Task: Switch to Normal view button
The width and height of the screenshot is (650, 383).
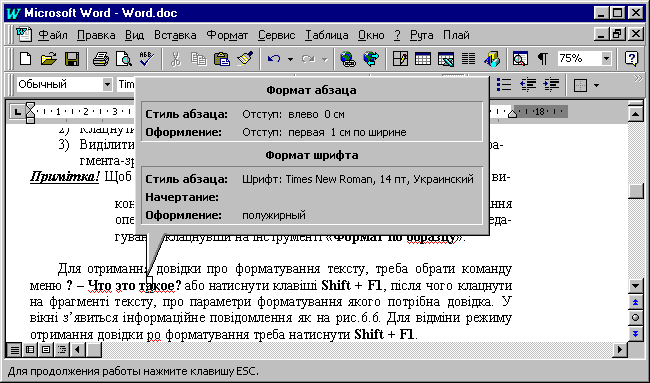Action: click(15, 350)
